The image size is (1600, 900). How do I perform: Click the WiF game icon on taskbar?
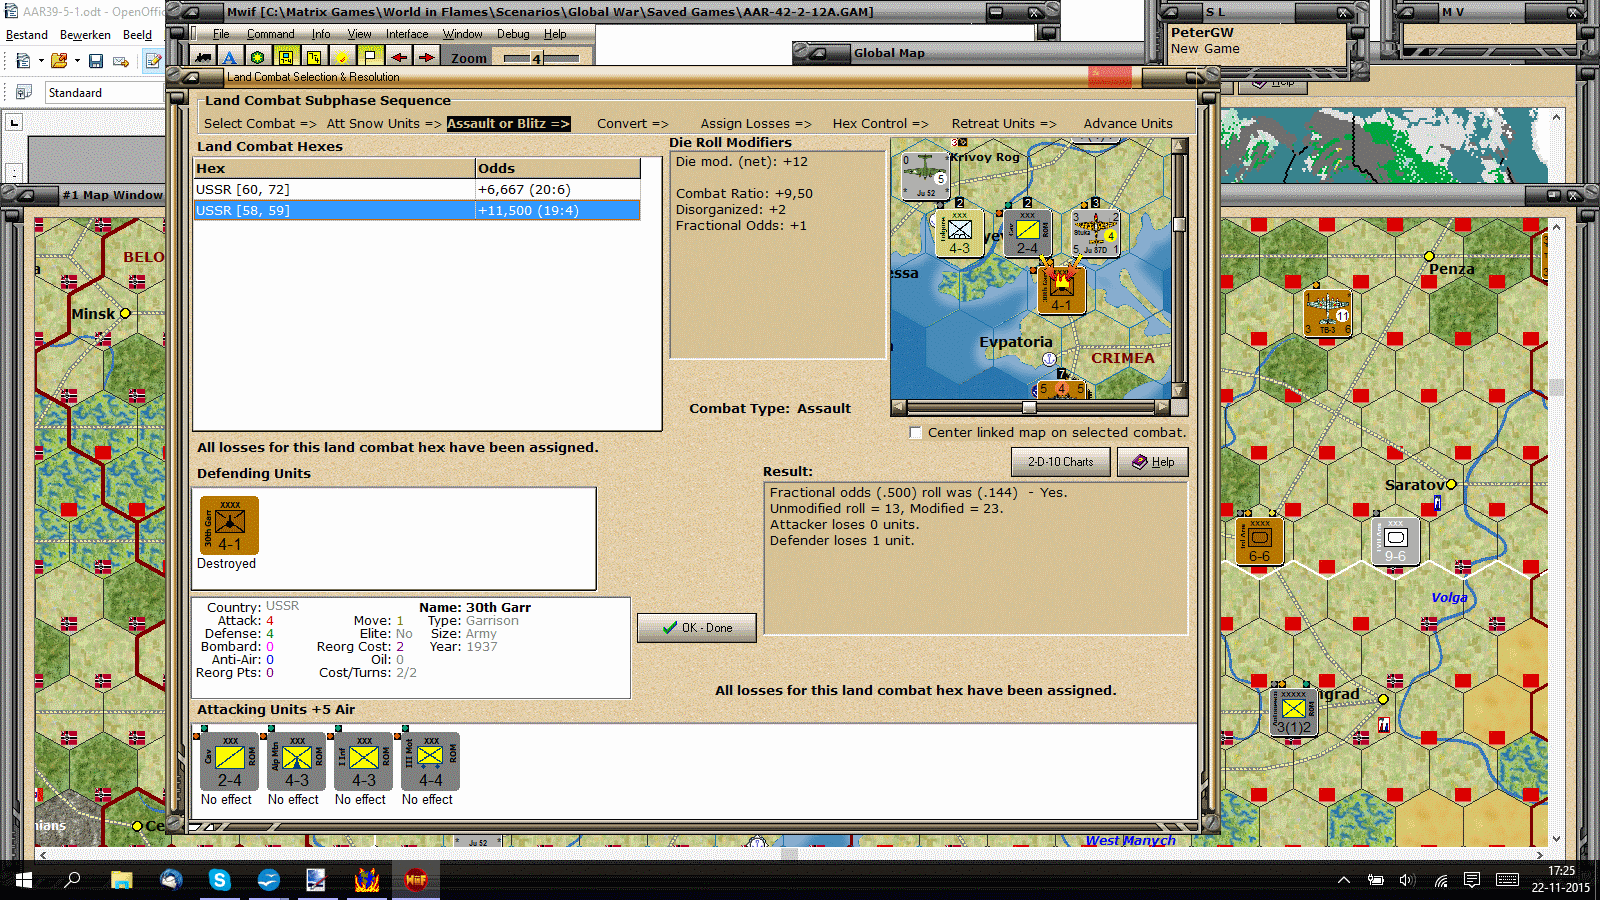pos(416,880)
